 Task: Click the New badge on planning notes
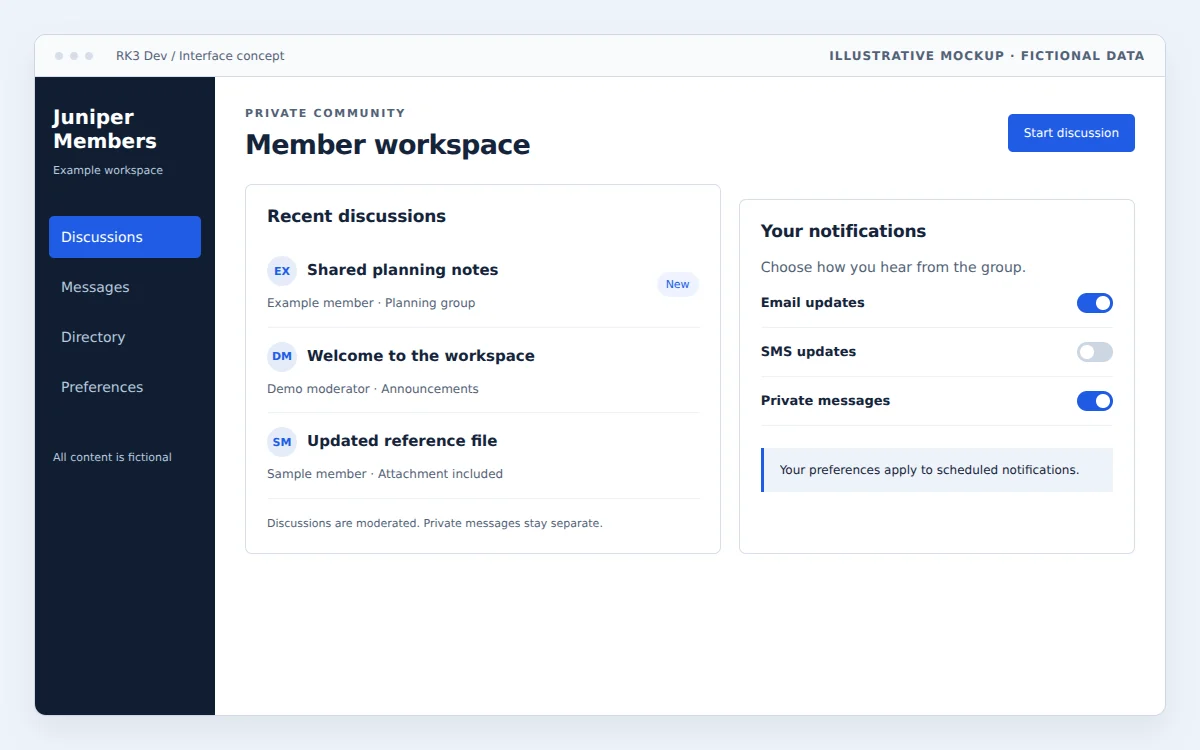click(x=677, y=285)
